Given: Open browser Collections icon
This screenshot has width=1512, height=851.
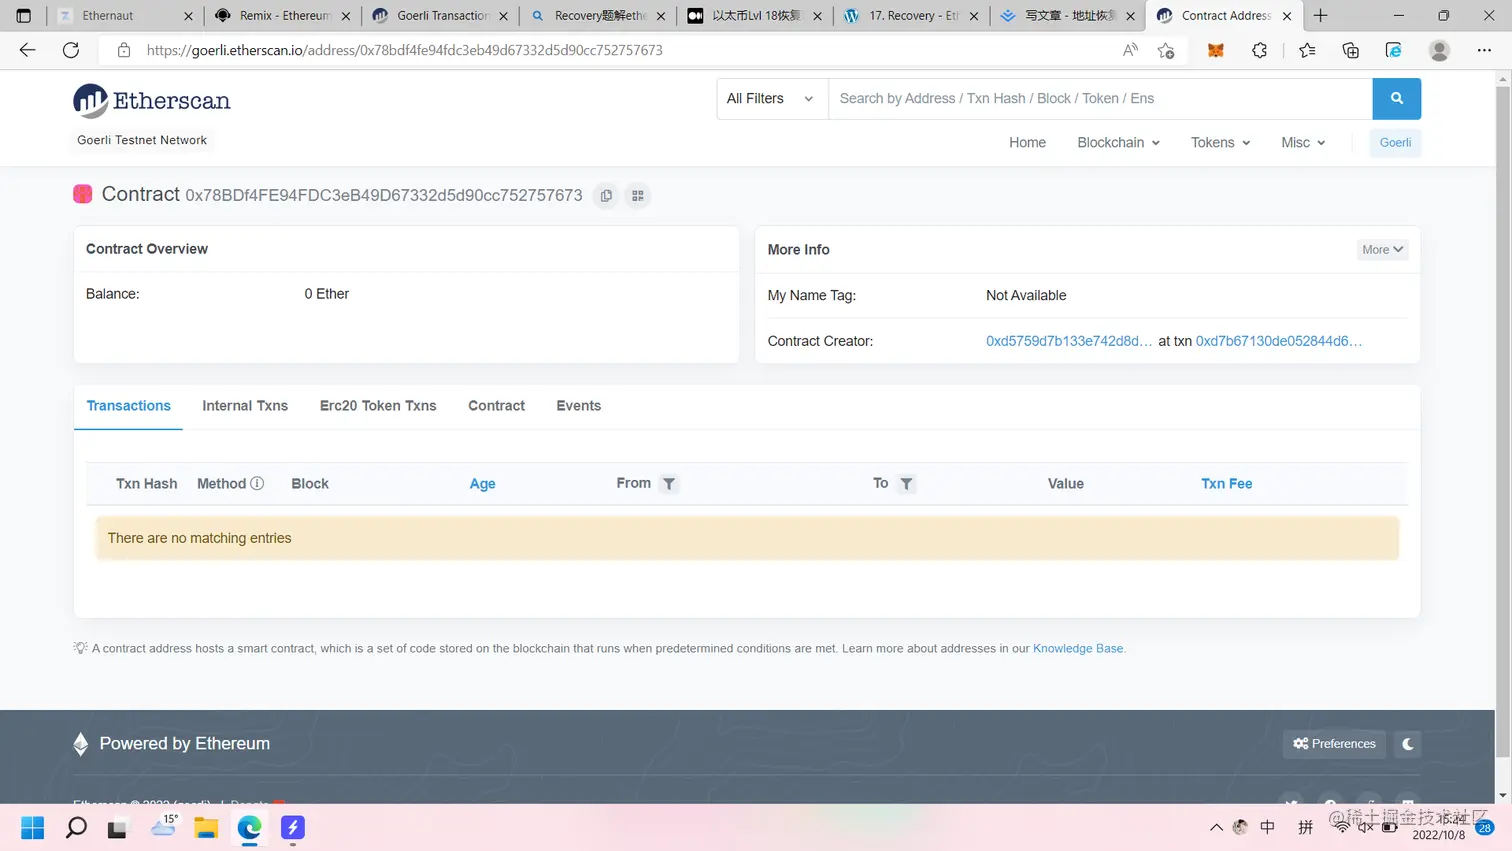Looking at the screenshot, I should point(1351,50).
